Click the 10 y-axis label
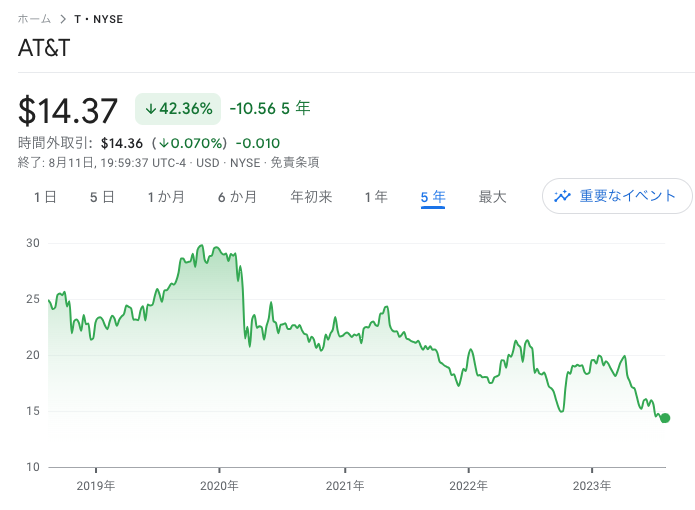695x510 pixels. [x=33, y=467]
